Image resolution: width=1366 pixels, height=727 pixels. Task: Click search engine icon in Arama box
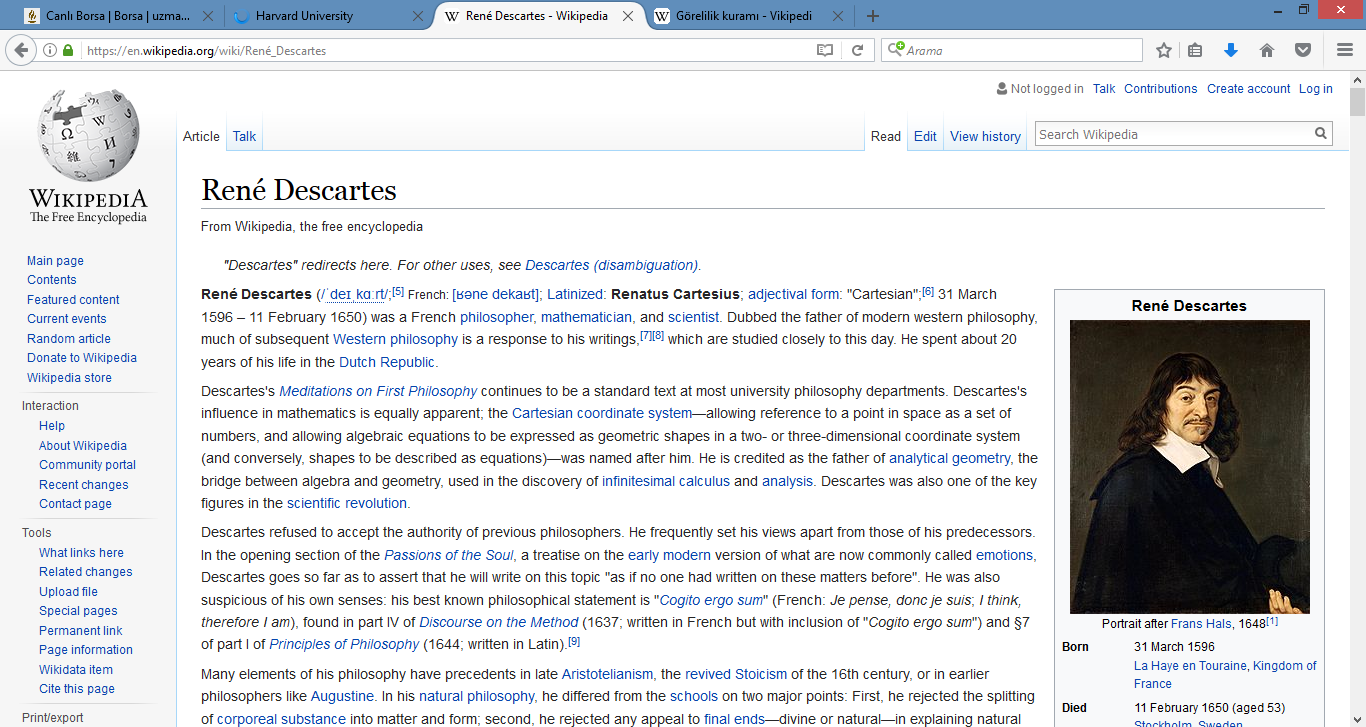click(x=896, y=50)
